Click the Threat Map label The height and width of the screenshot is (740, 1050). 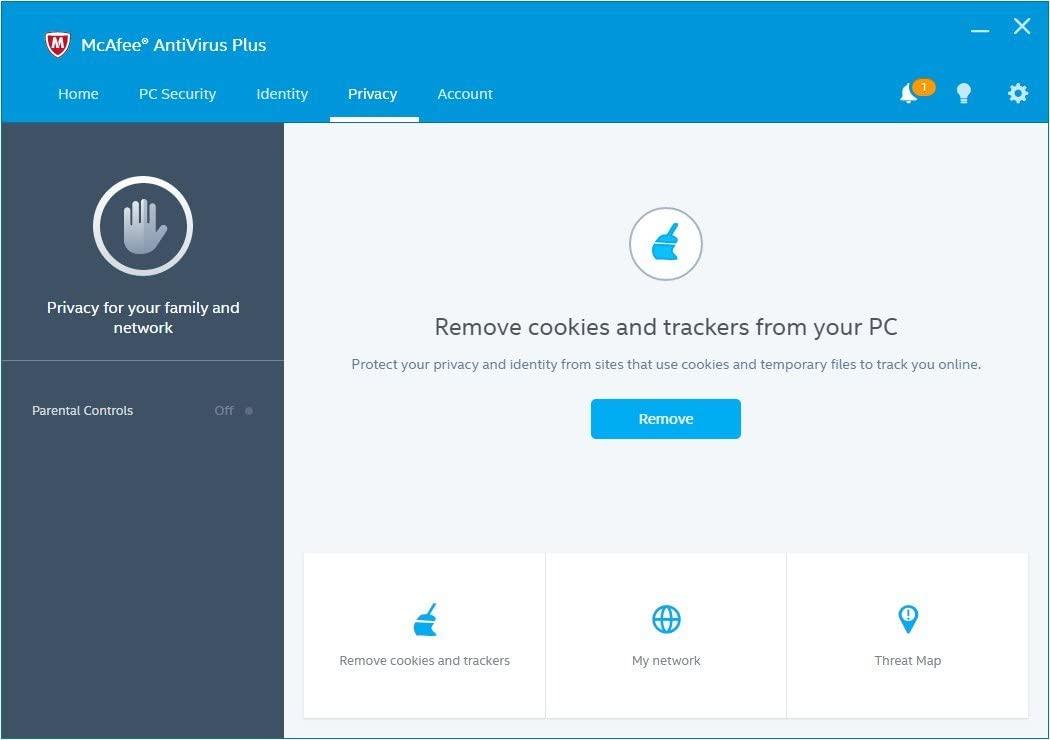click(x=907, y=660)
